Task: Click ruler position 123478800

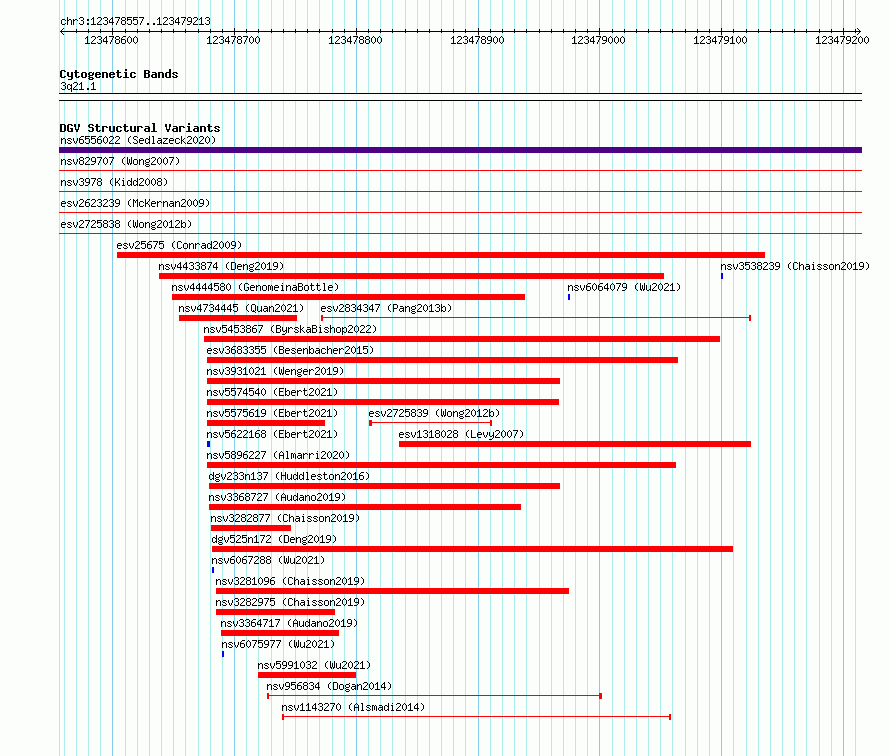Action: tap(355, 40)
